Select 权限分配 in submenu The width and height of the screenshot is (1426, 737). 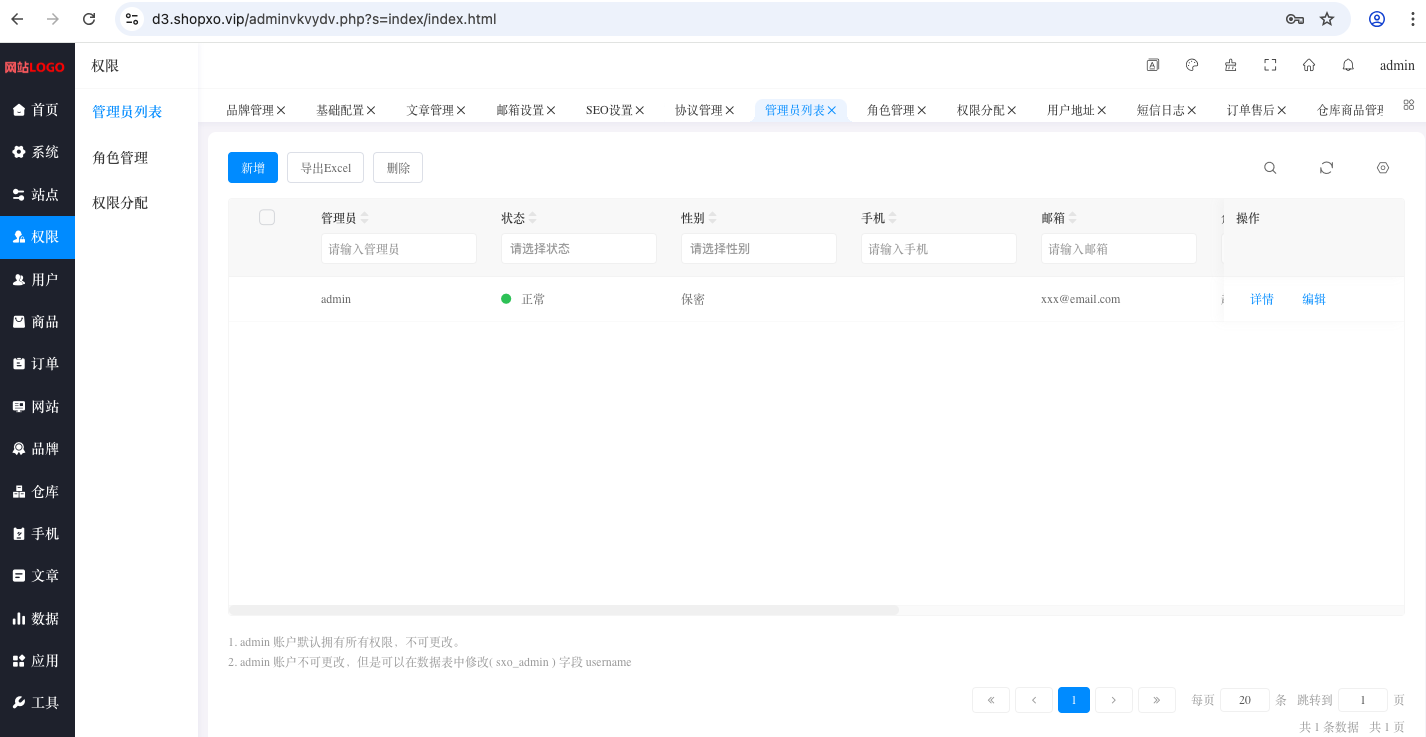[120, 203]
